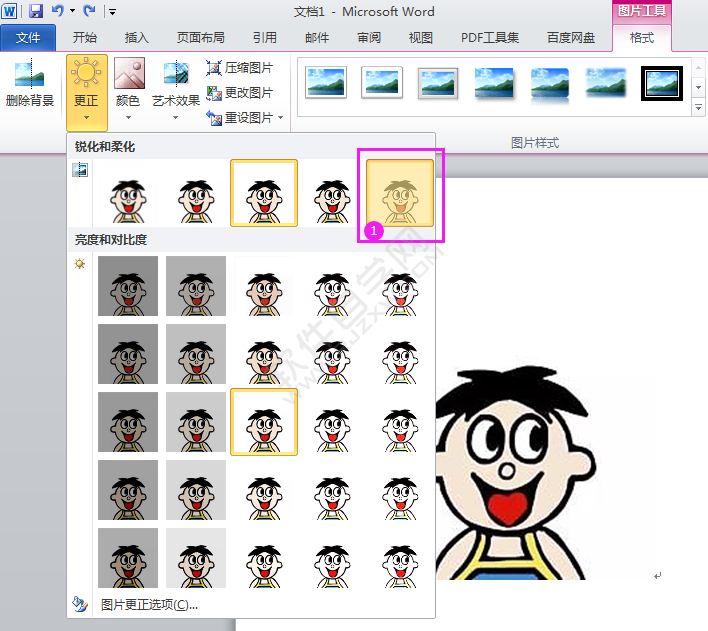Open the customize quick access toolbar dropdown
The width and height of the screenshot is (708, 631).
click(x=112, y=12)
